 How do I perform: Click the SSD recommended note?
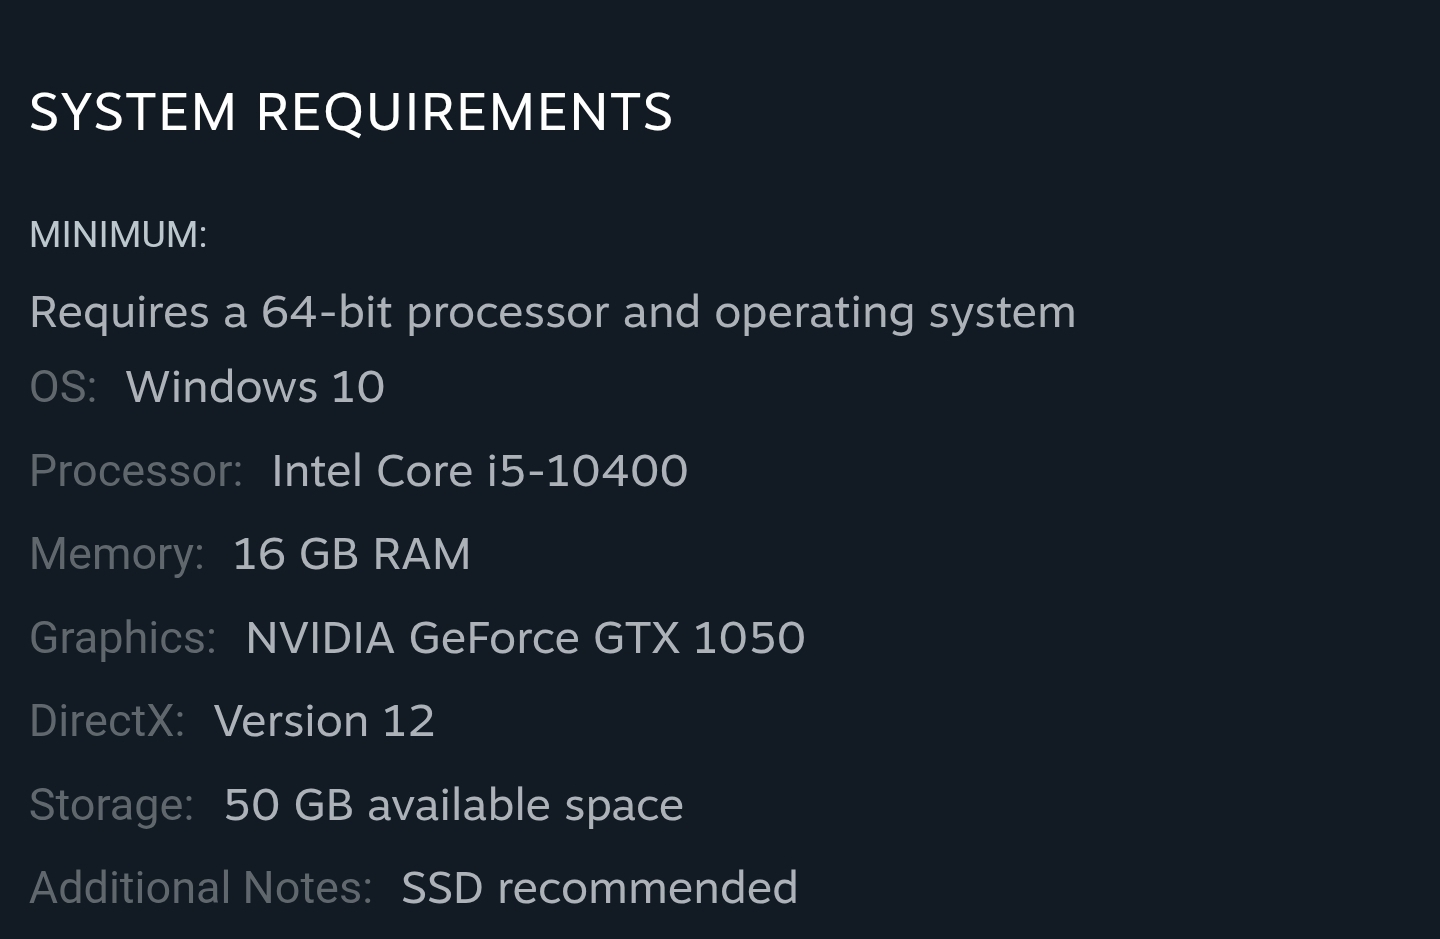[x=599, y=888]
